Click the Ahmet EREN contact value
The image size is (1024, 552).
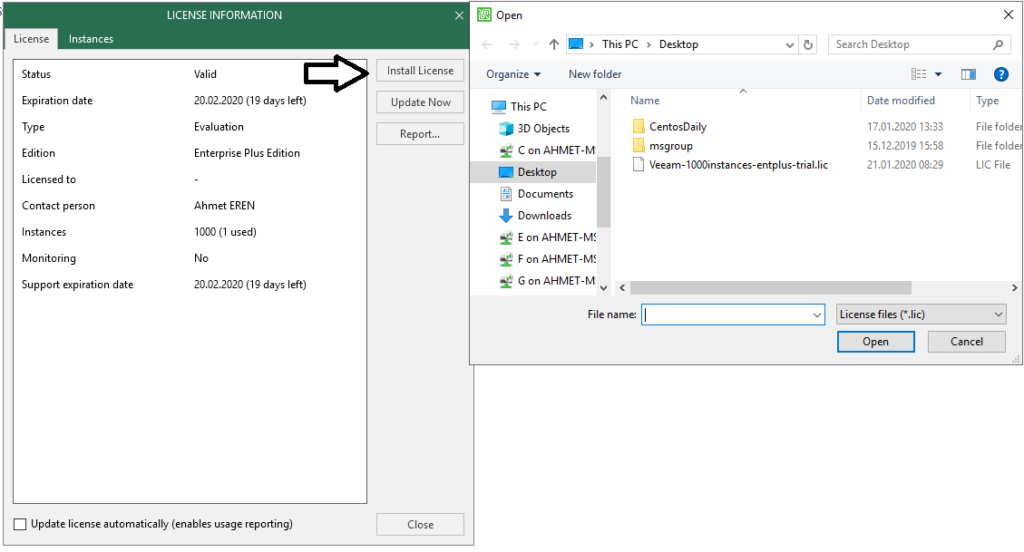(224, 206)
